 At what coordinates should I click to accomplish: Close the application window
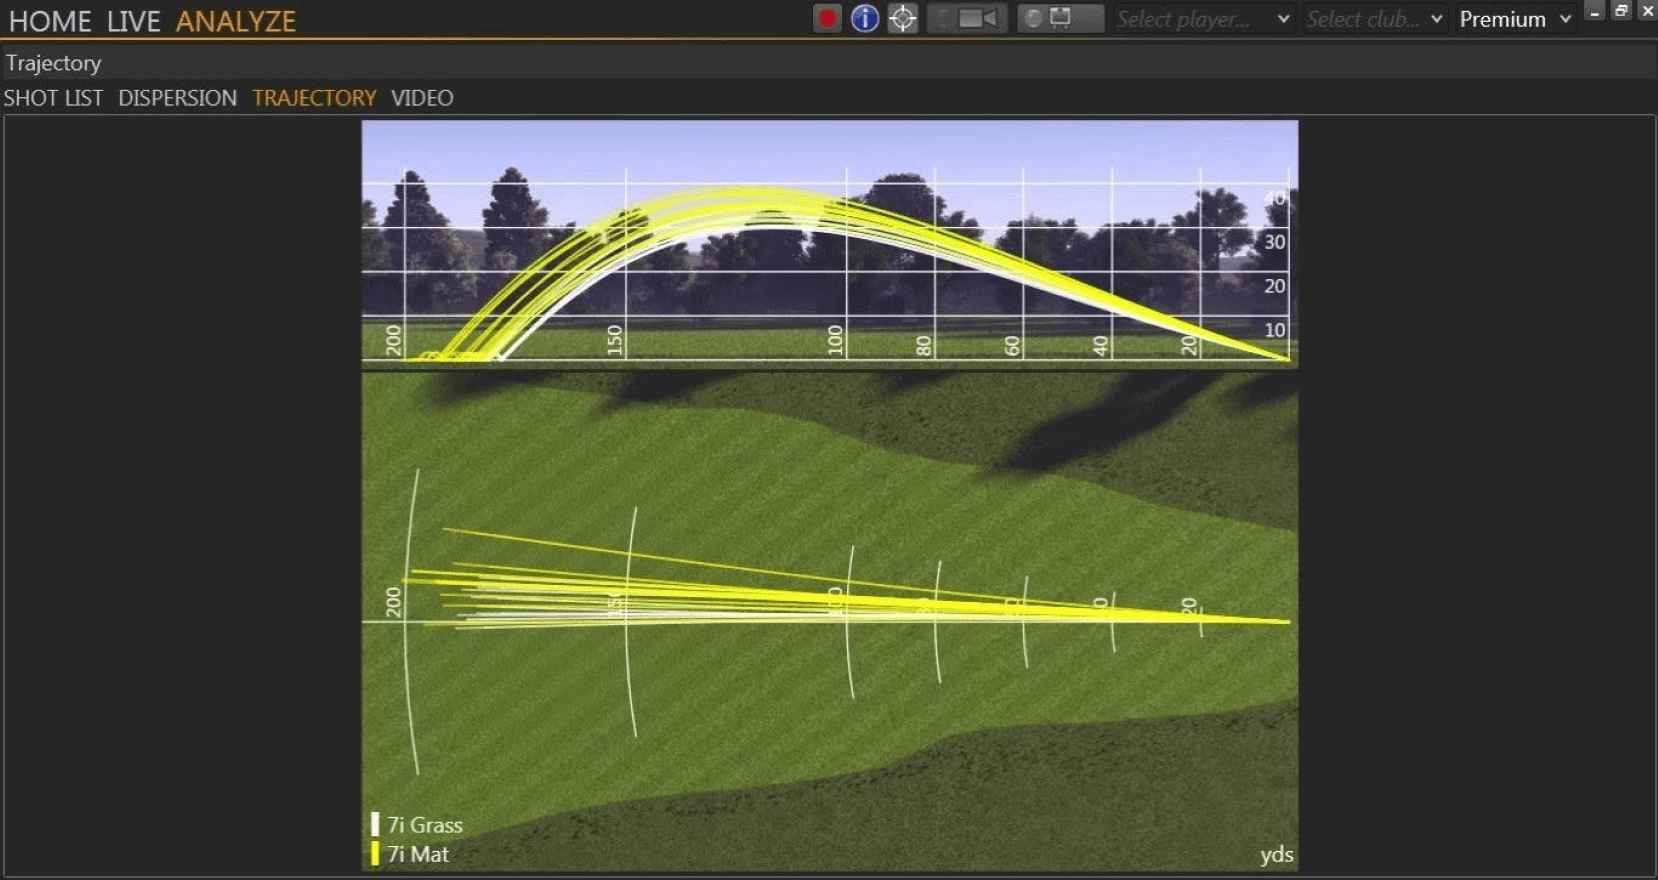point(1647,11)
